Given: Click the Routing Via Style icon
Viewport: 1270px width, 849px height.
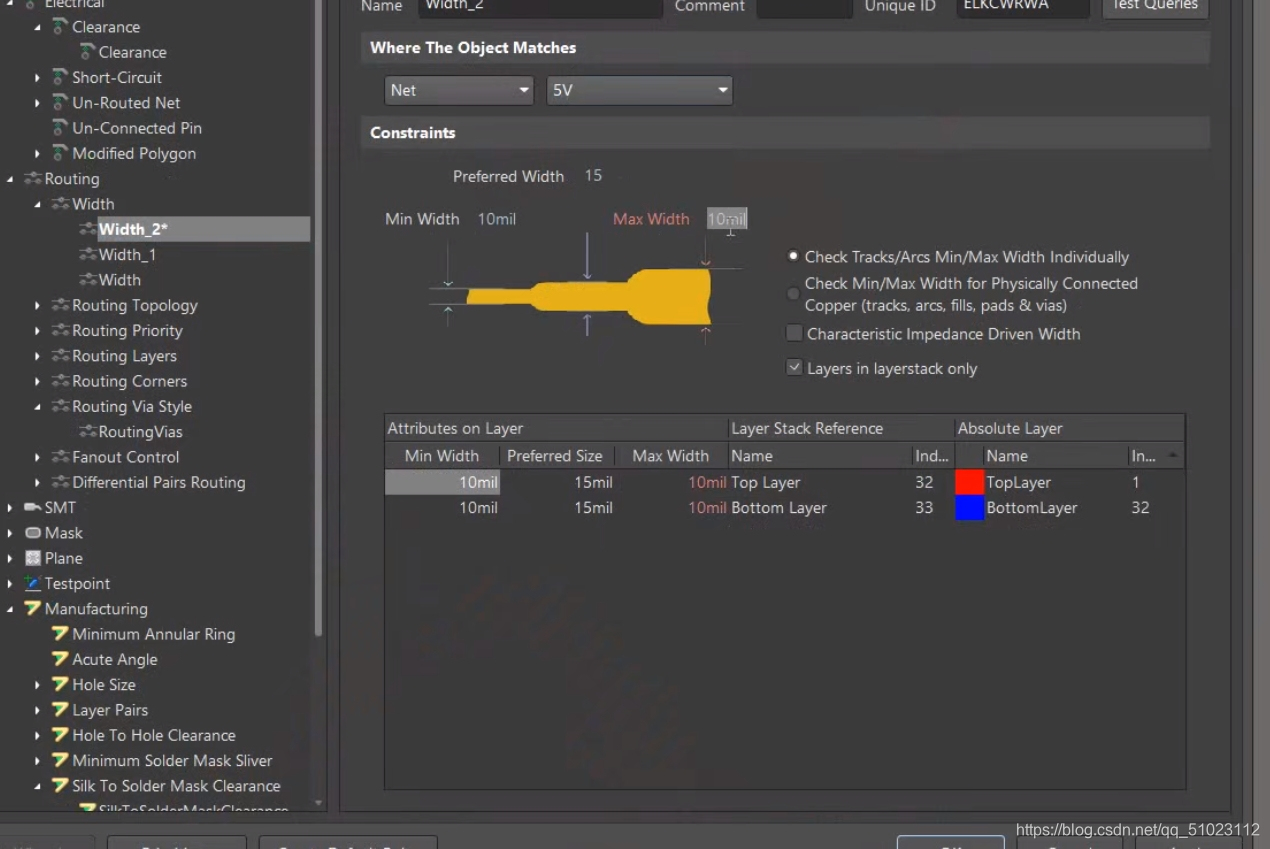Looking at the screenshot, I should coord(60,406).
